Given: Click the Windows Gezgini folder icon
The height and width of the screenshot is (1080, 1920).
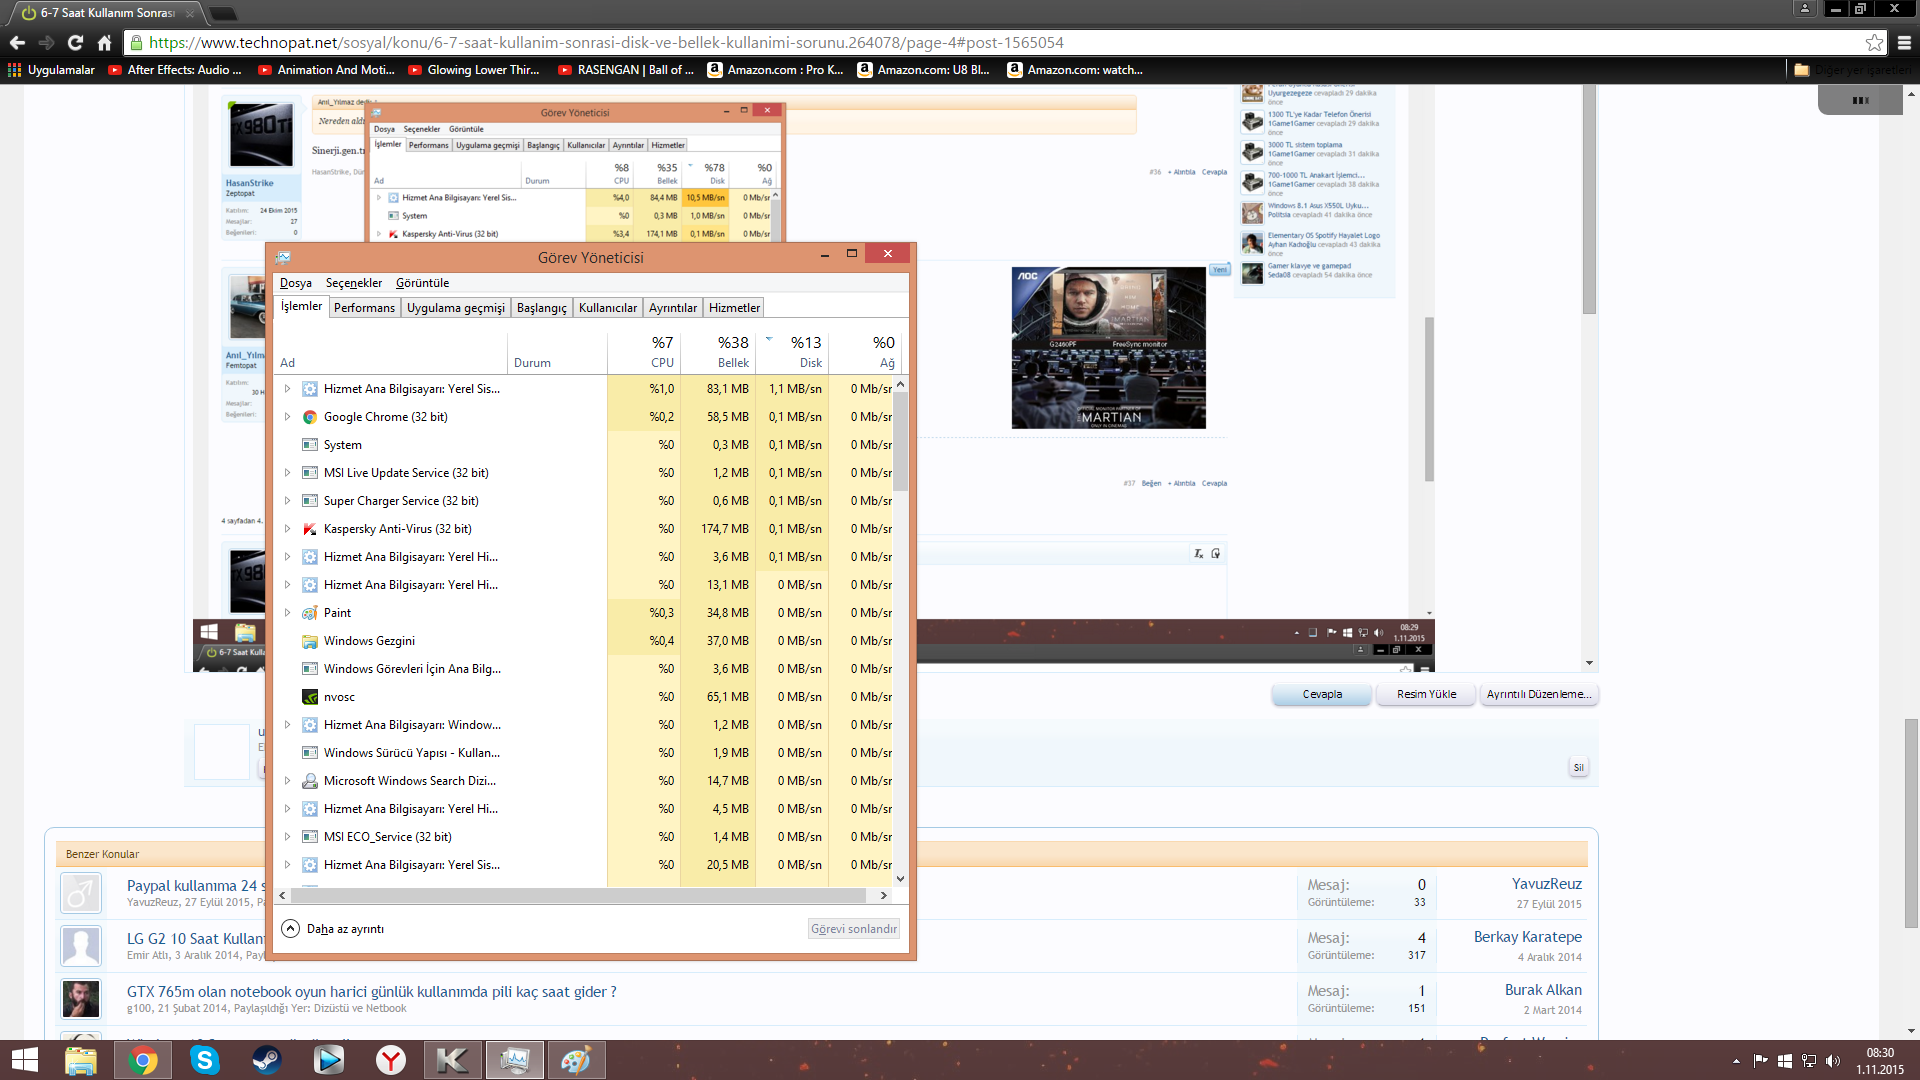Looking at the screenshot, I should click(x=310, y=641).
